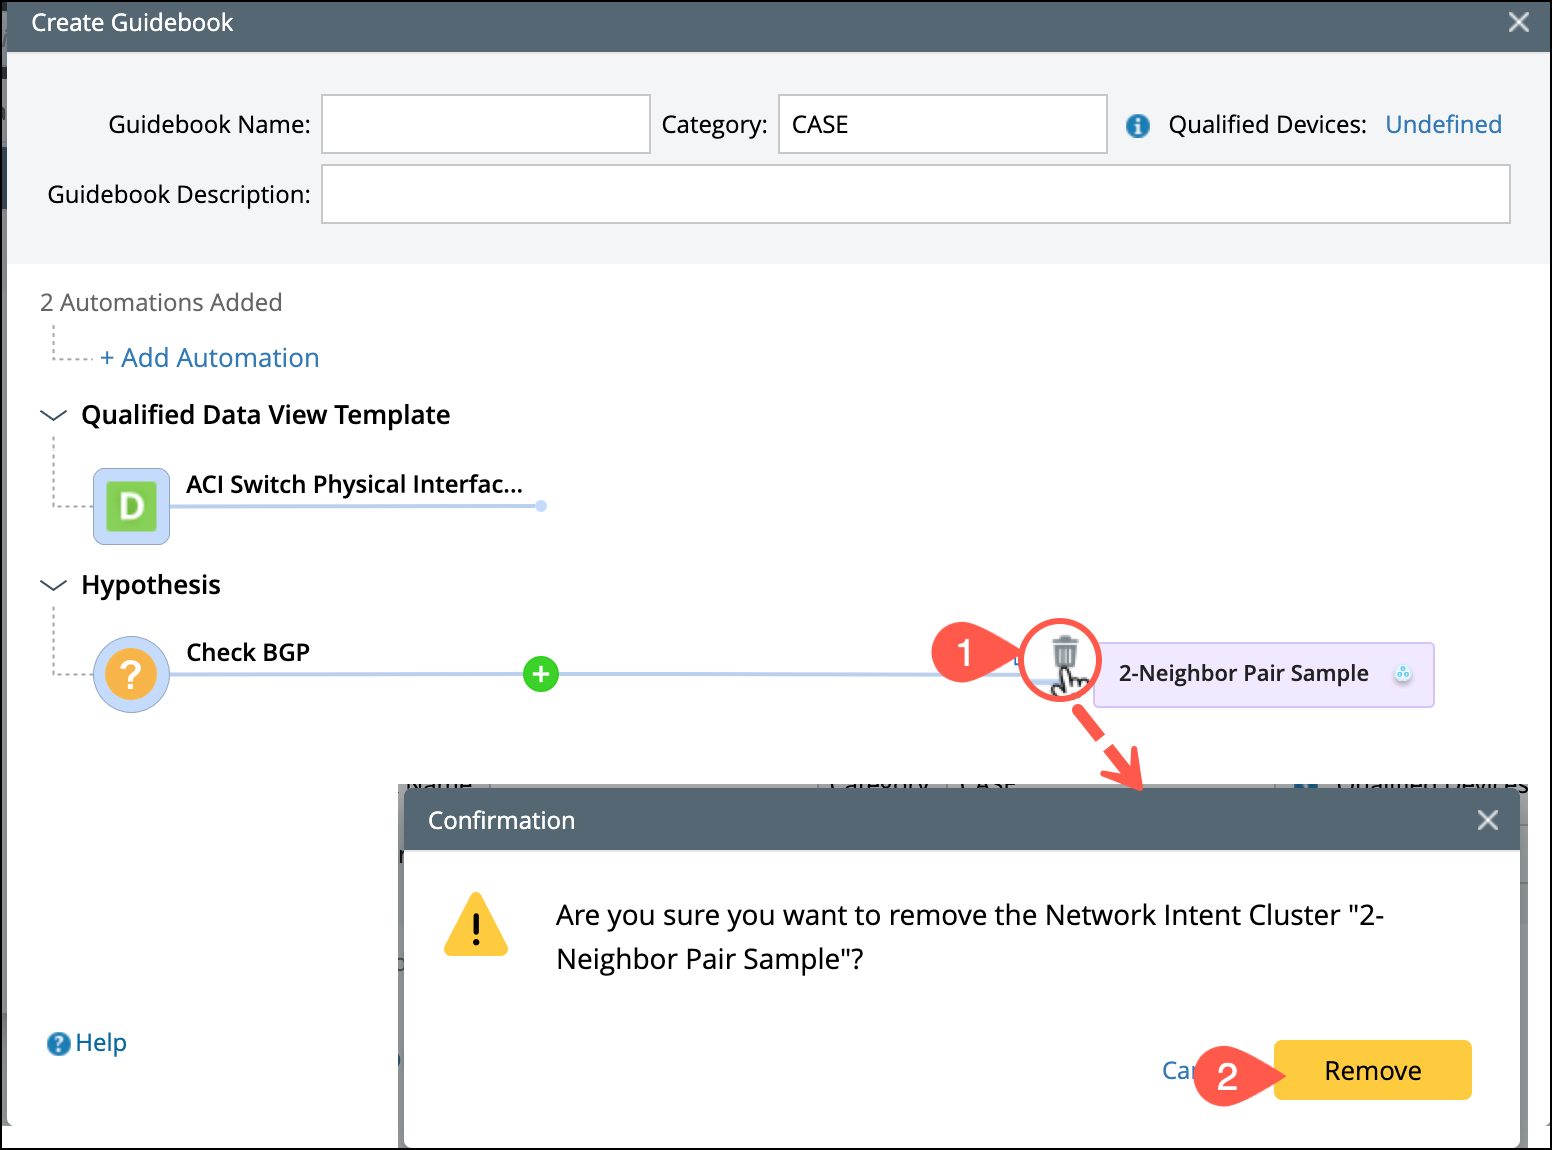Click the cluster icon inside 2-Neighbor Pair Sample

coord(1403,674)
